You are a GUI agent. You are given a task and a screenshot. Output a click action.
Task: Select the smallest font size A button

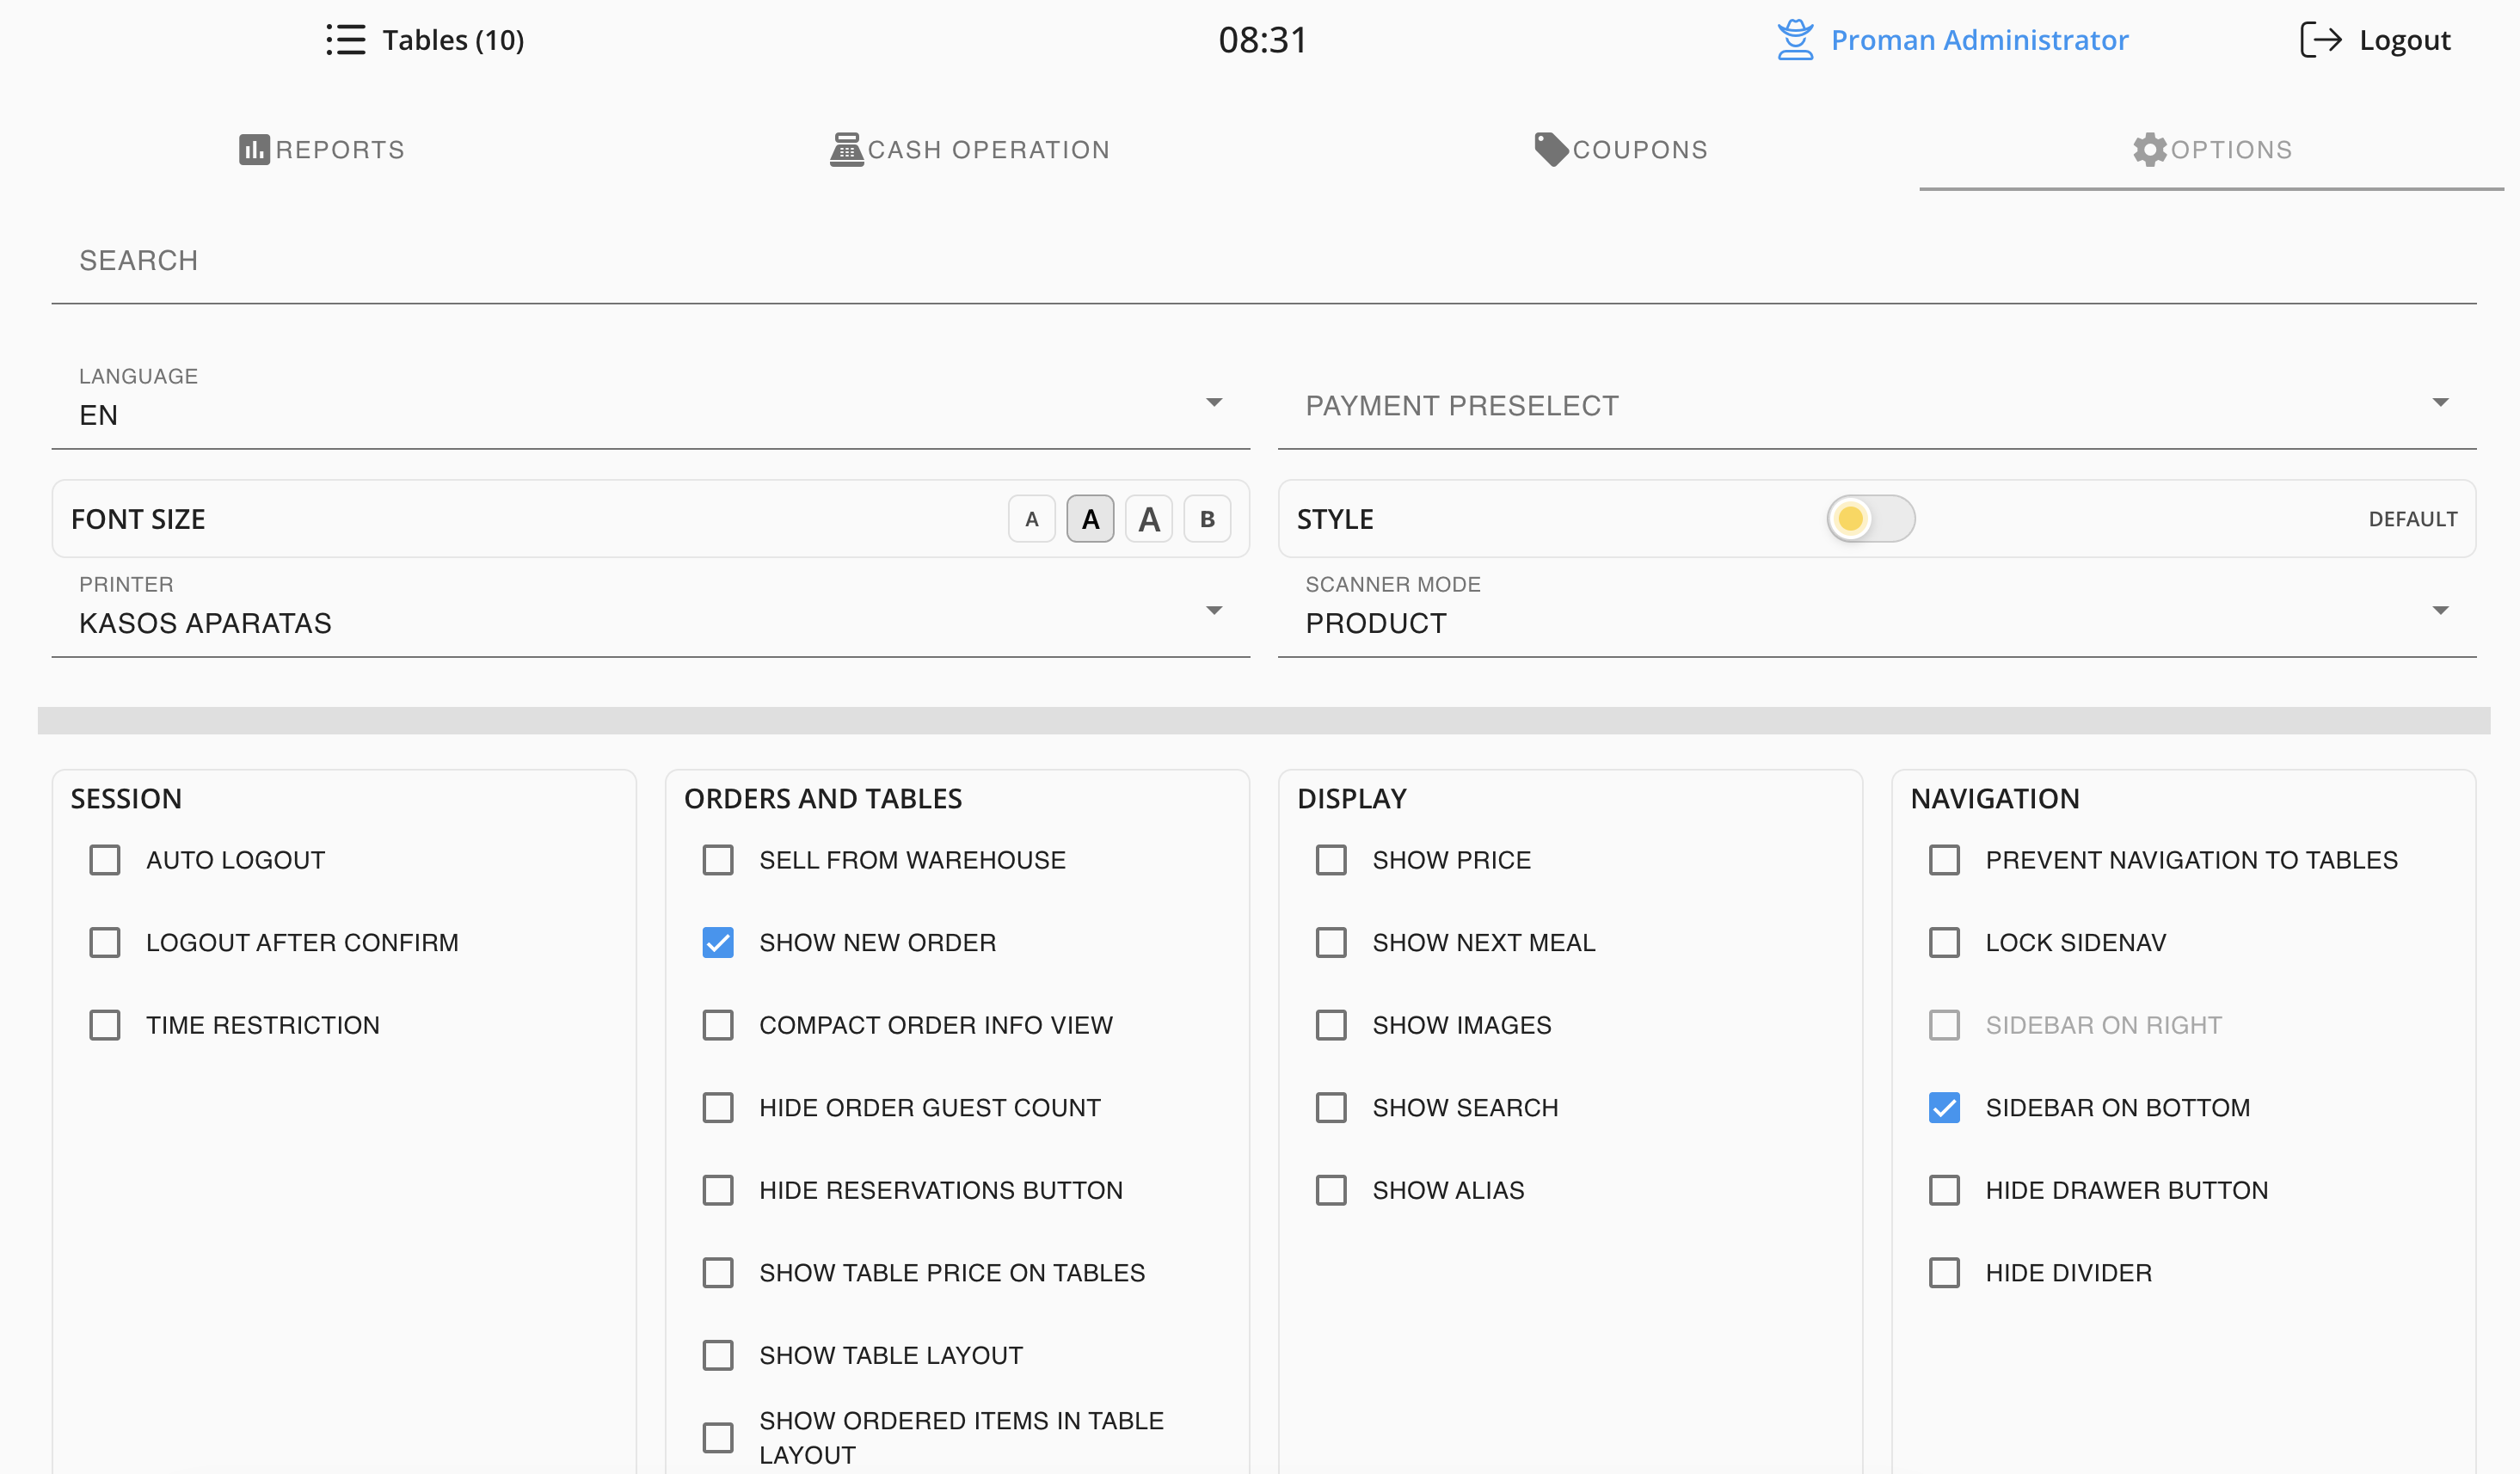(x=1031, y=519)
